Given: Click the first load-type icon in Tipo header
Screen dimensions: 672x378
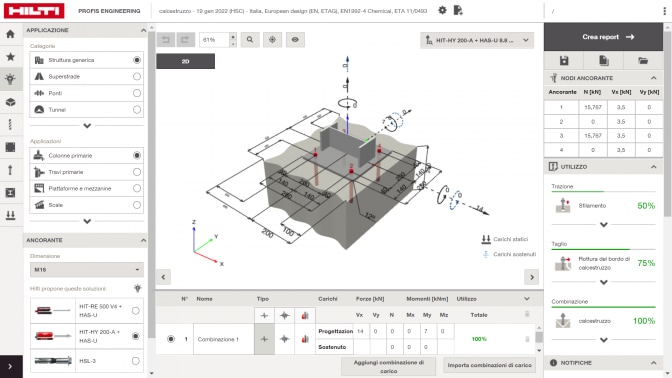Looking at the screenshot, I should click(x=264, y=315).
